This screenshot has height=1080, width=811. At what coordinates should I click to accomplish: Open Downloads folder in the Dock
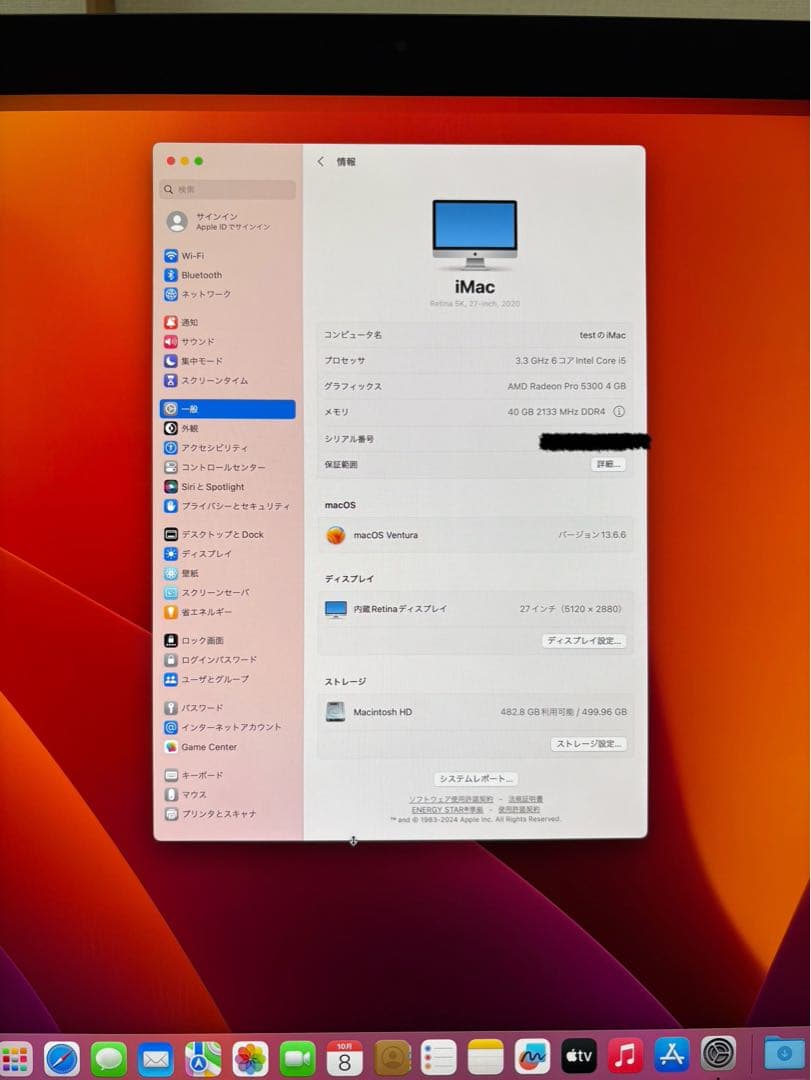click(x=783, y=1053)
